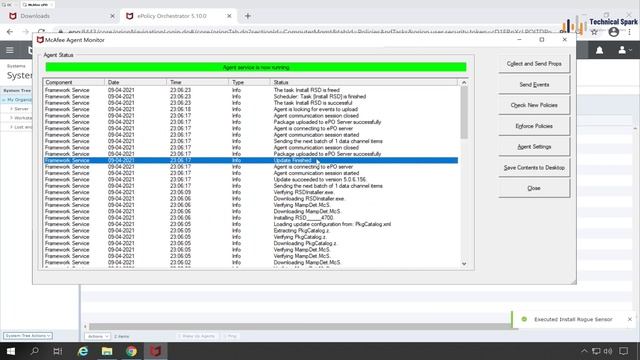Open the ePO user account dropdown

tap(624, 50)
